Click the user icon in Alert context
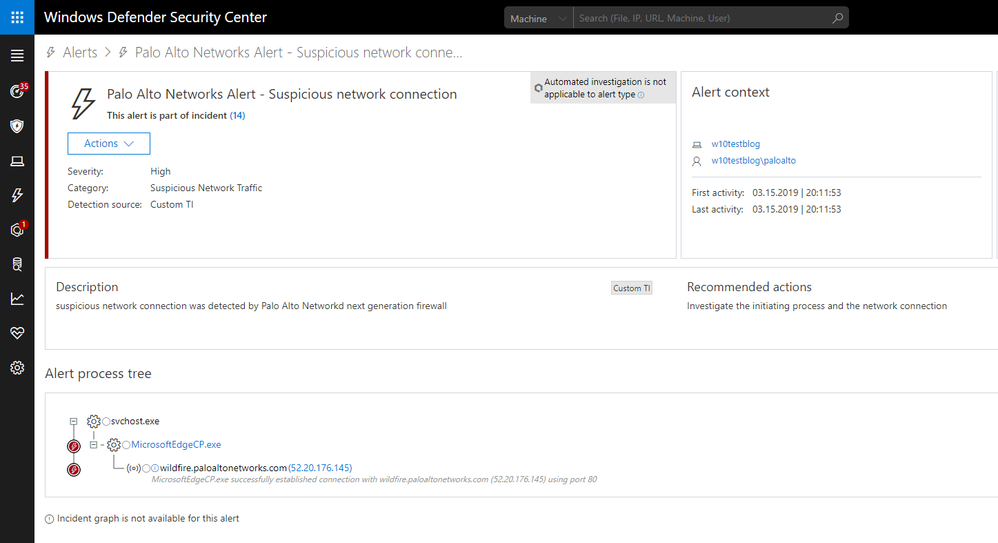 pos(697,161)
